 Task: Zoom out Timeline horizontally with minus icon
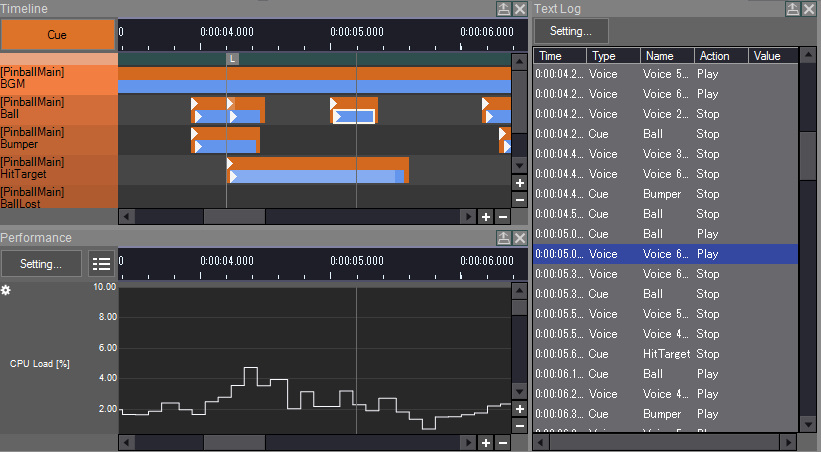pyautogui.click(x=503, y=217)
